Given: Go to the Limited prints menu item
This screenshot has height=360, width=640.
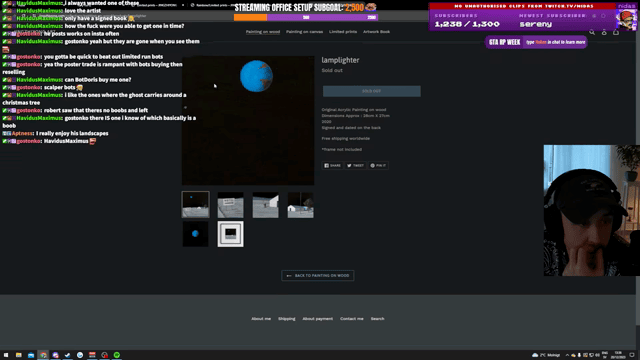Looking at the screenshot, I should (x=343, y=31).
